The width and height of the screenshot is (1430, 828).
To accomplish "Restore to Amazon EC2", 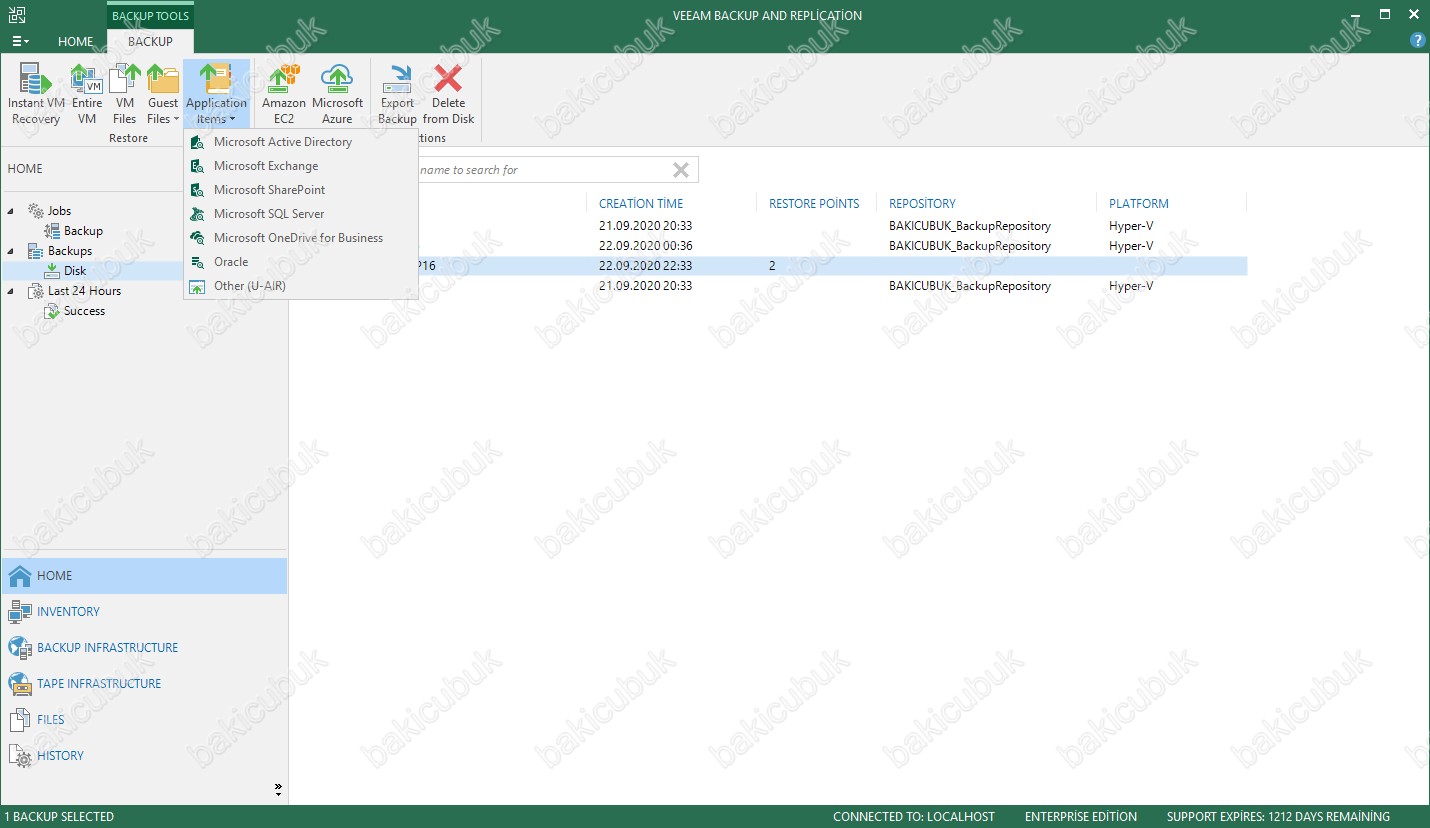I will click(x=284, y=95).
